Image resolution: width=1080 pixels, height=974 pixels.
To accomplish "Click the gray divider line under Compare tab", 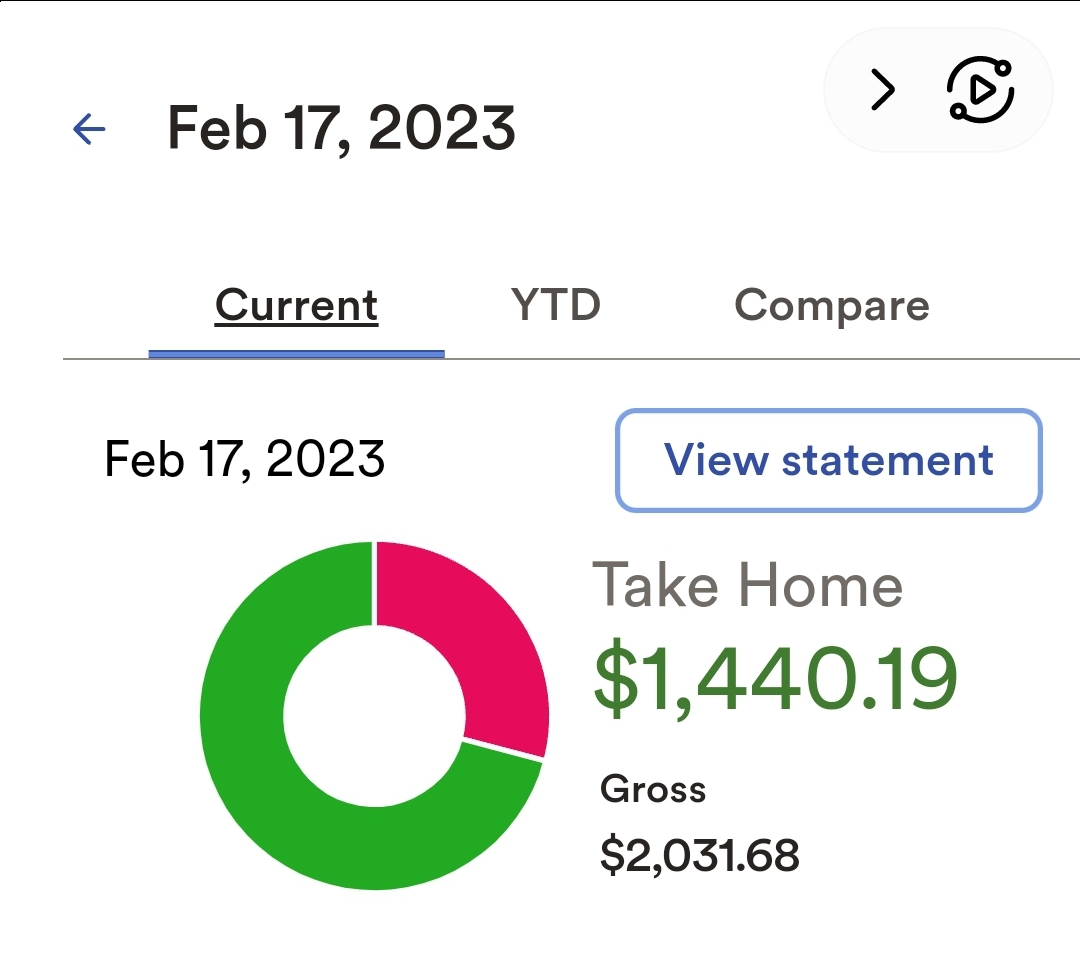I will 832,358.
